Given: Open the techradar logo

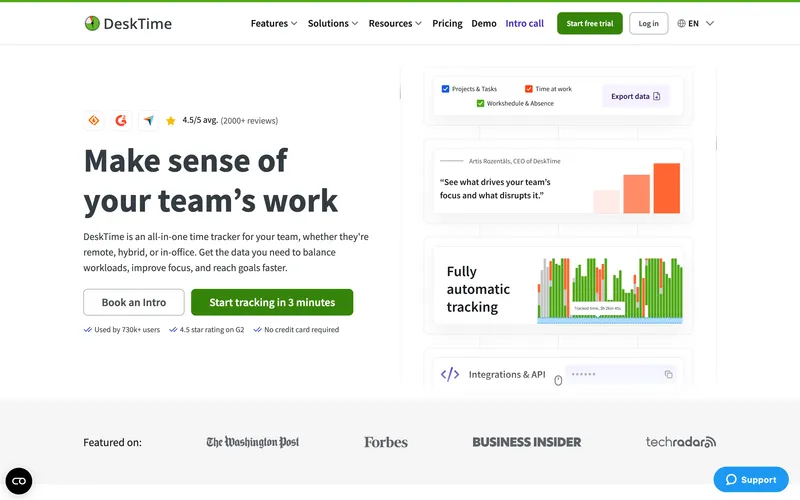Looking at the screenshot, I should coord(681,442).
